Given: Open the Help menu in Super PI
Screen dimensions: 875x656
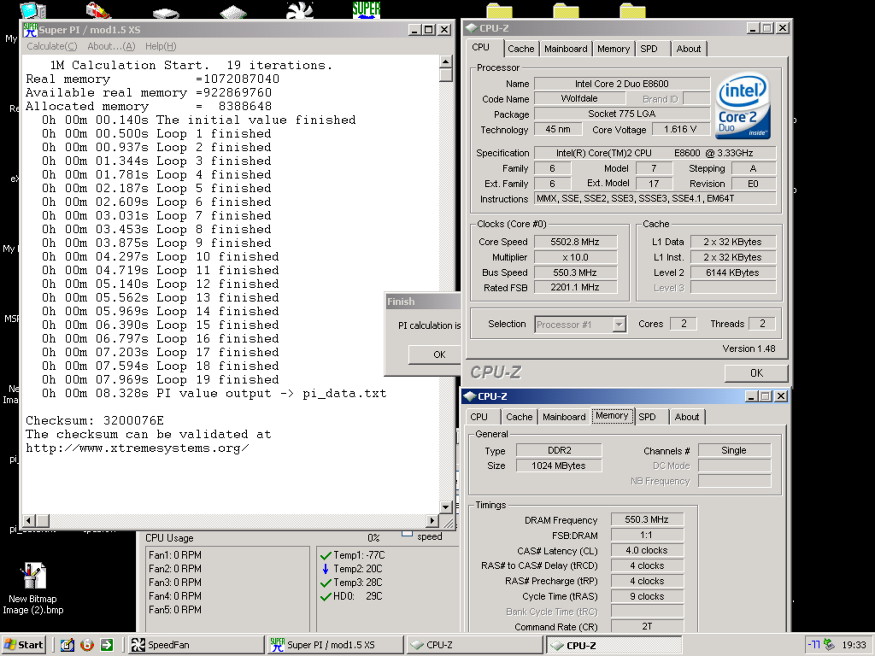Looking at the screenshot, I should (160, 46).
